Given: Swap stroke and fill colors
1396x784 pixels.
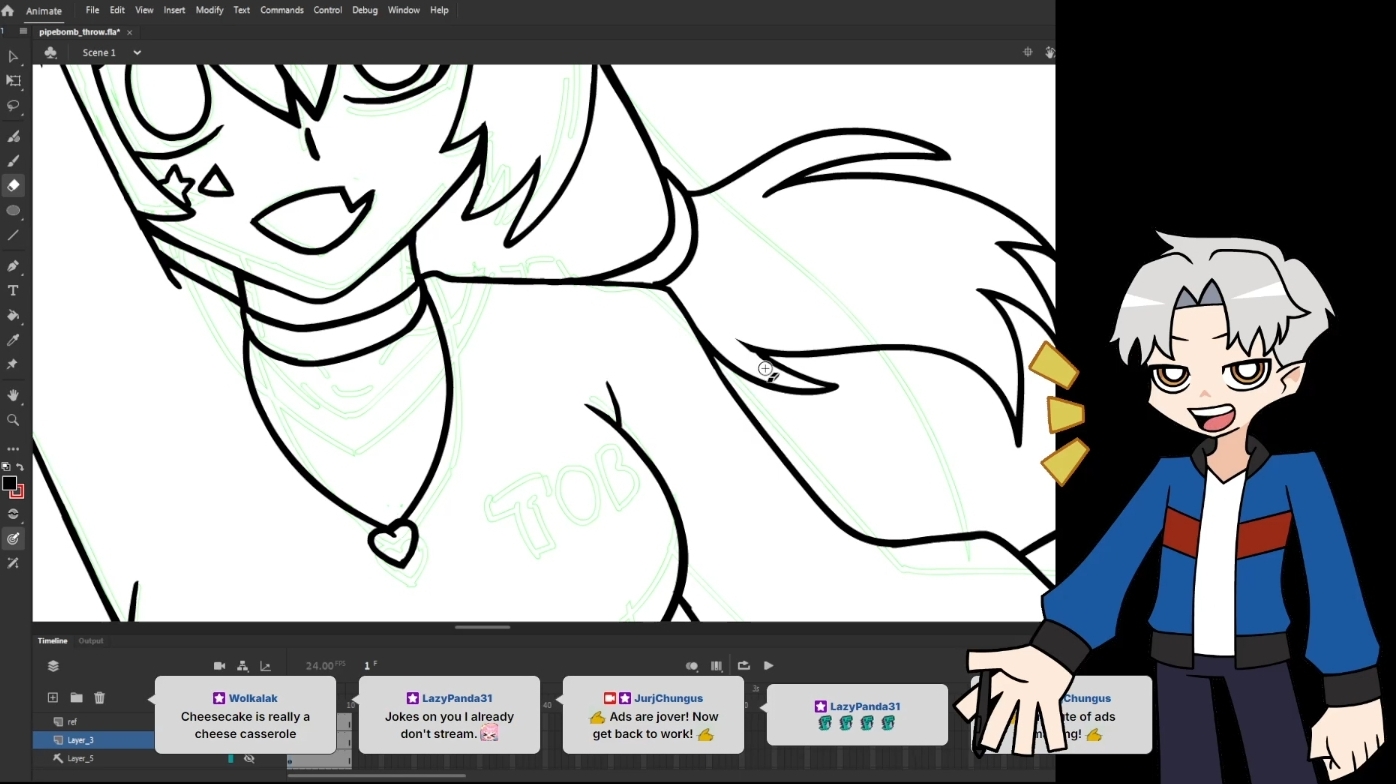Looking at the screenshot, I should tap(20, 467).
